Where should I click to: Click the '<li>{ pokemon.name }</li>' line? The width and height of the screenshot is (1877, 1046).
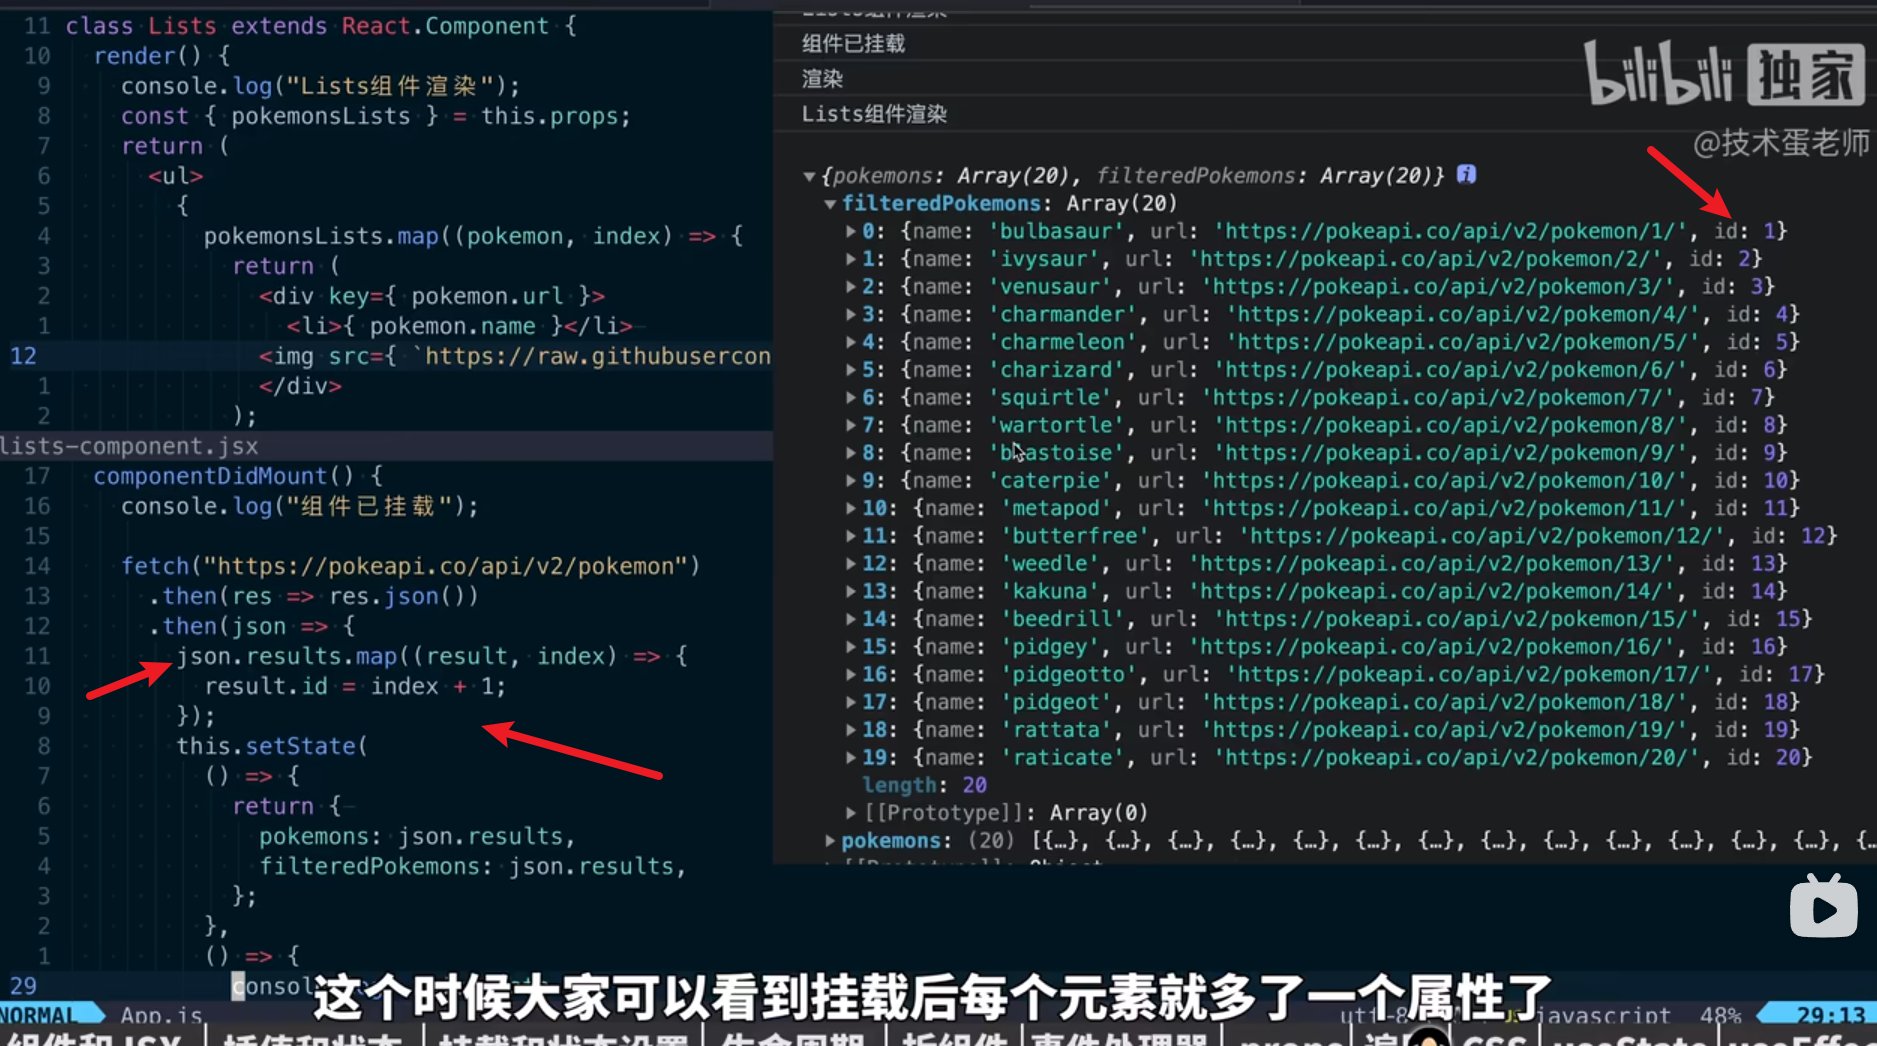(x=459, y=326)
